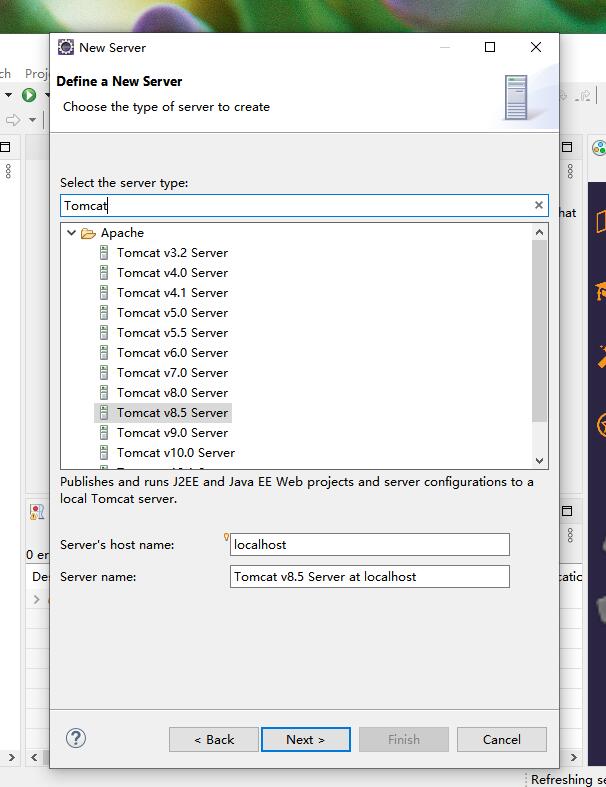606x787 pixels.
Task: Open view menu of left Eclipse panel
Action: coord(8,171)
